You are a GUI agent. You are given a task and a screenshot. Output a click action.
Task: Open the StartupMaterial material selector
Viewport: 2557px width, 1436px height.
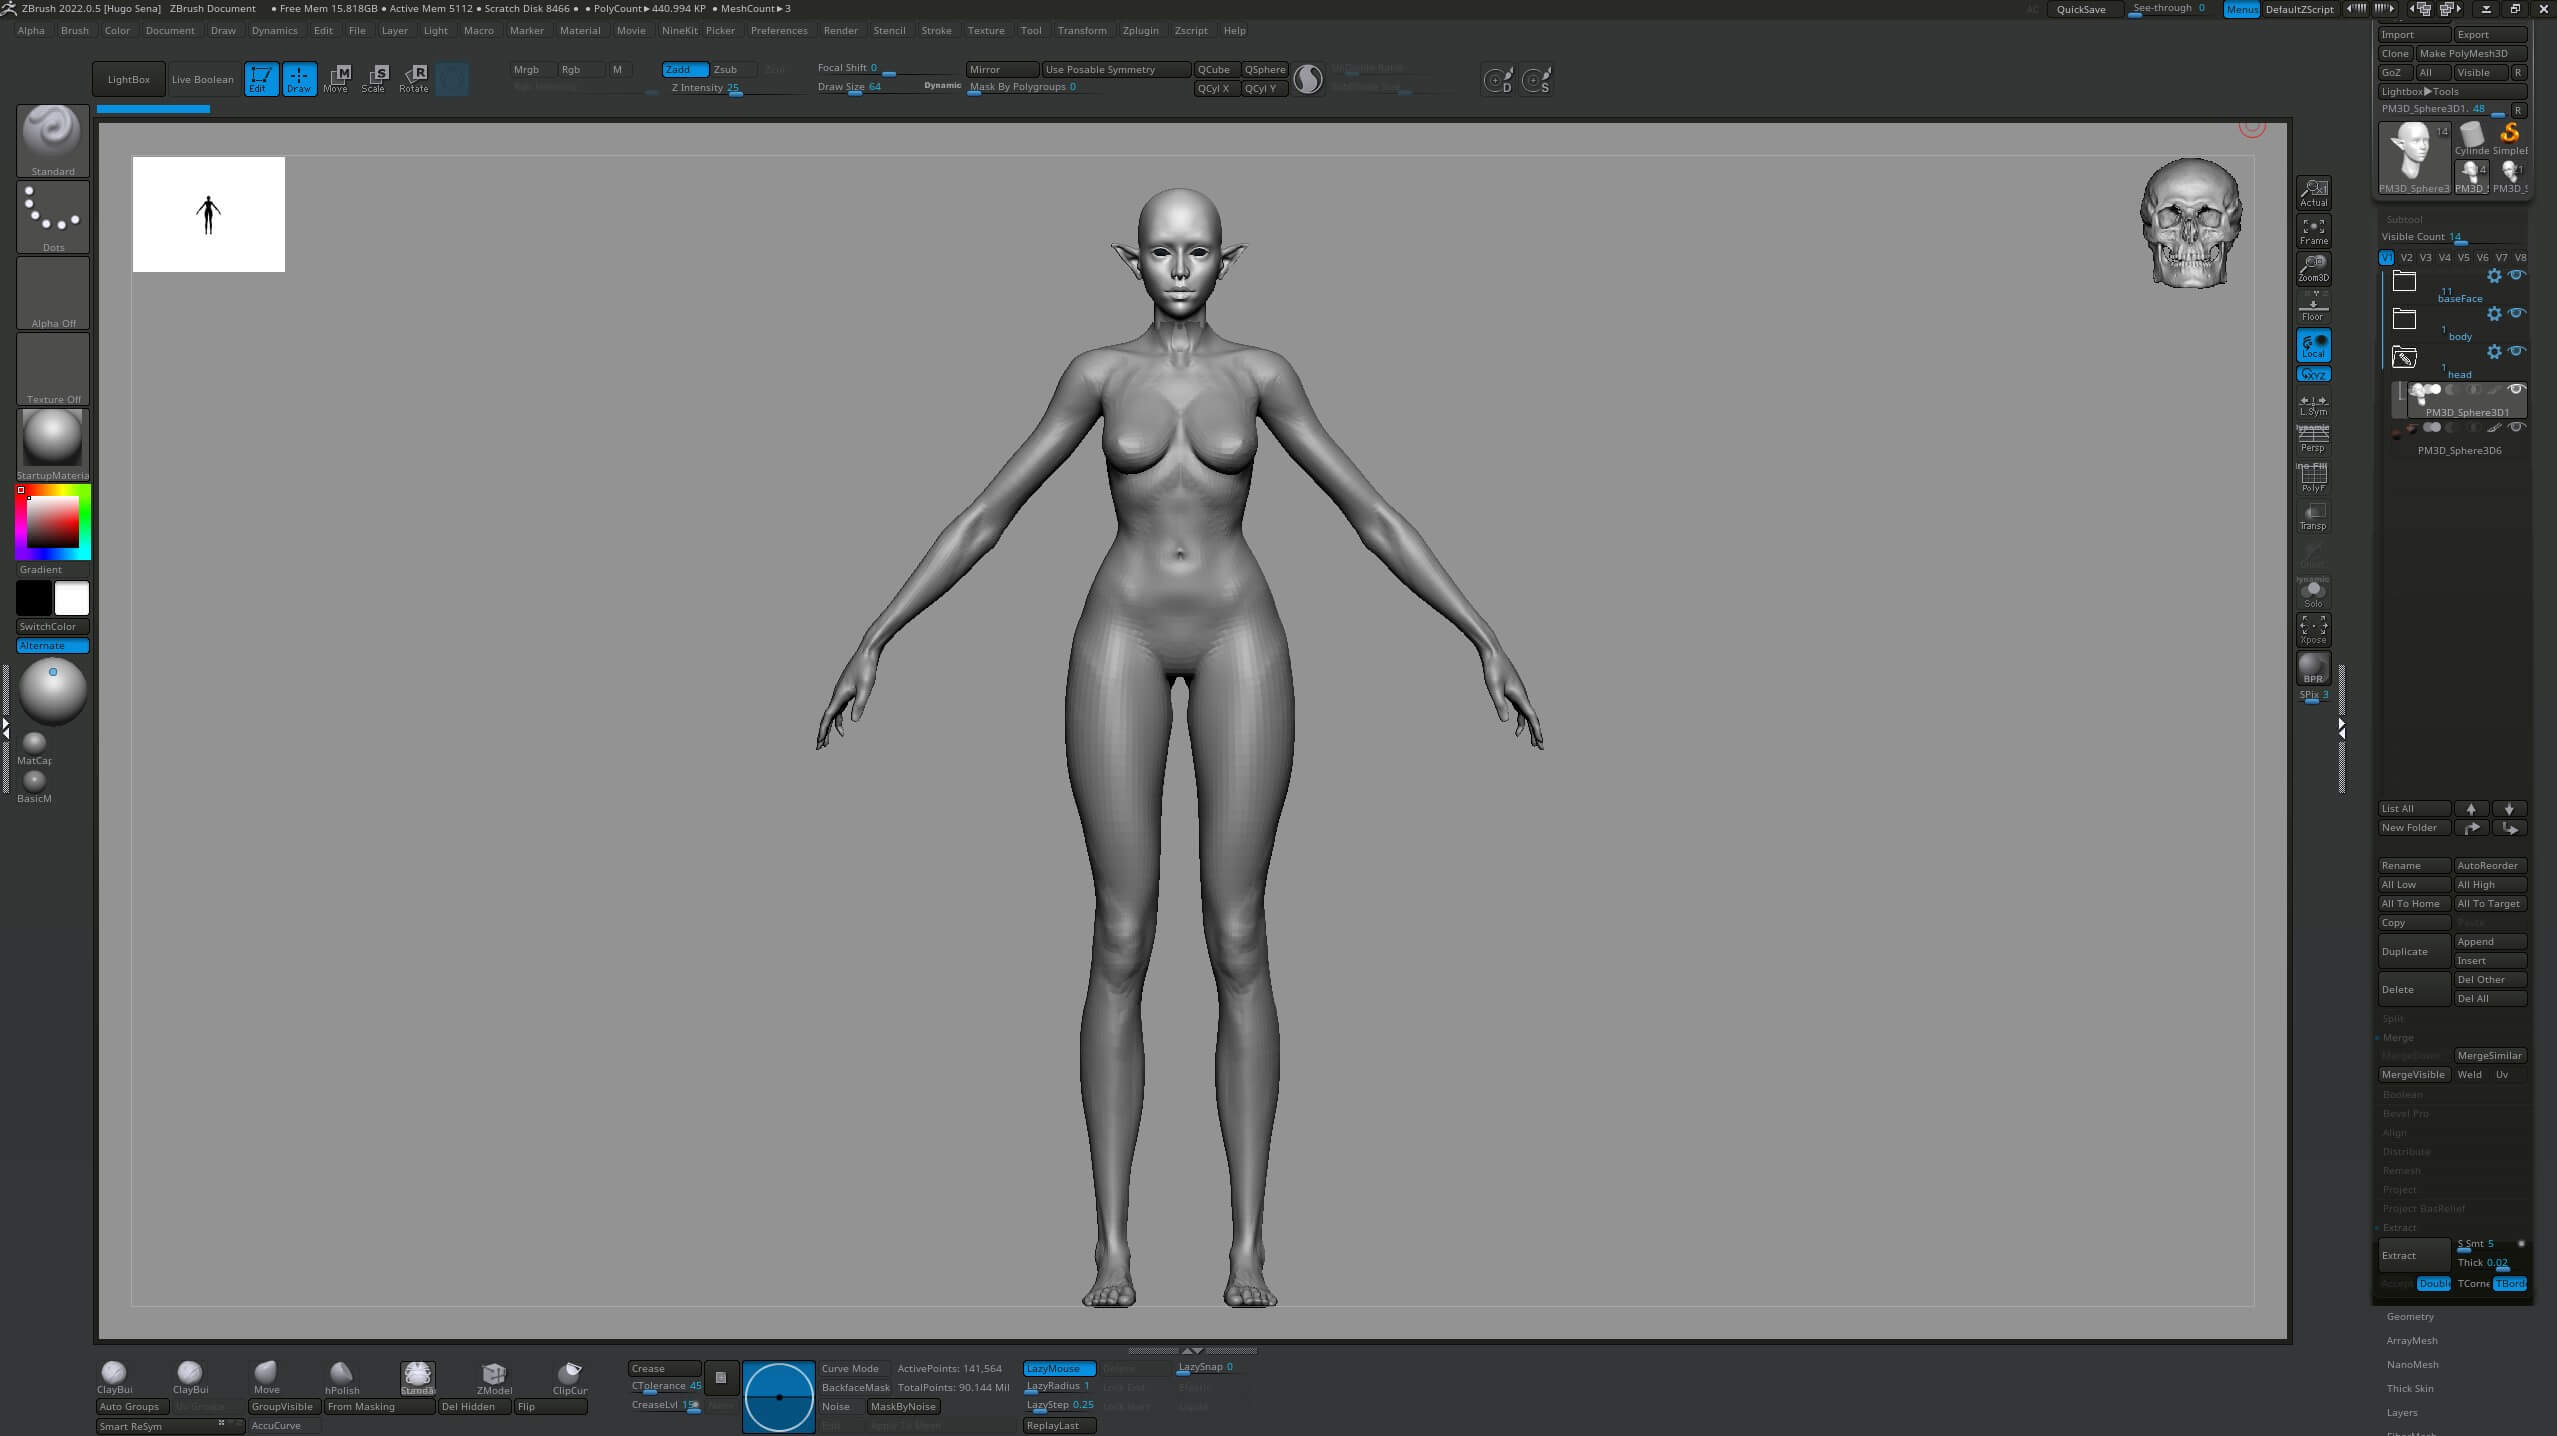click(53, 445)
